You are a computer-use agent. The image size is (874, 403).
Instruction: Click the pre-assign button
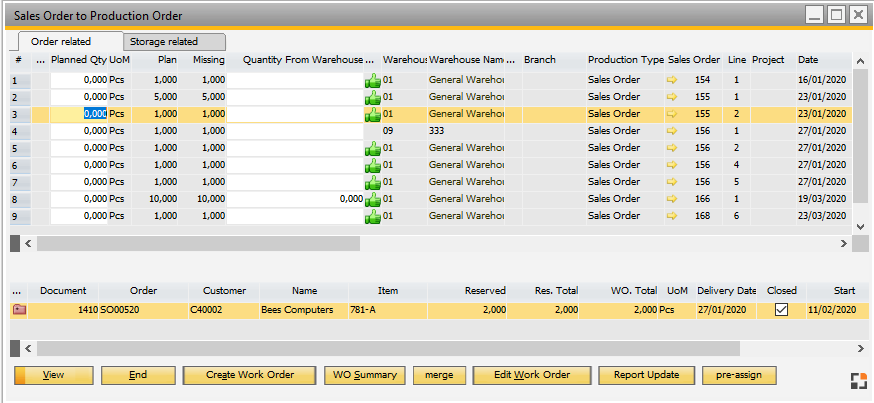[x=739, y=375]
